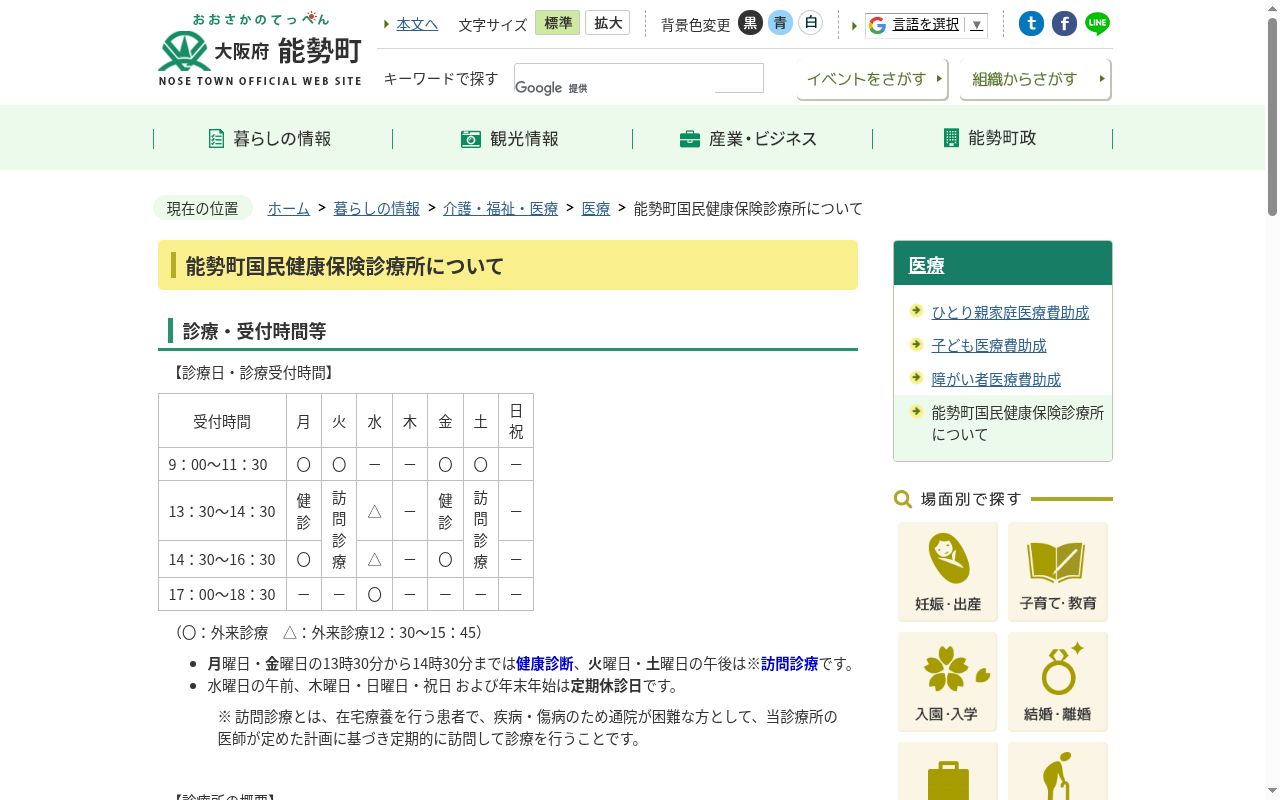Open 能勢町国民健康保険診療所について sidebar item
The image size is (1280, 800).
[1018, 423]
